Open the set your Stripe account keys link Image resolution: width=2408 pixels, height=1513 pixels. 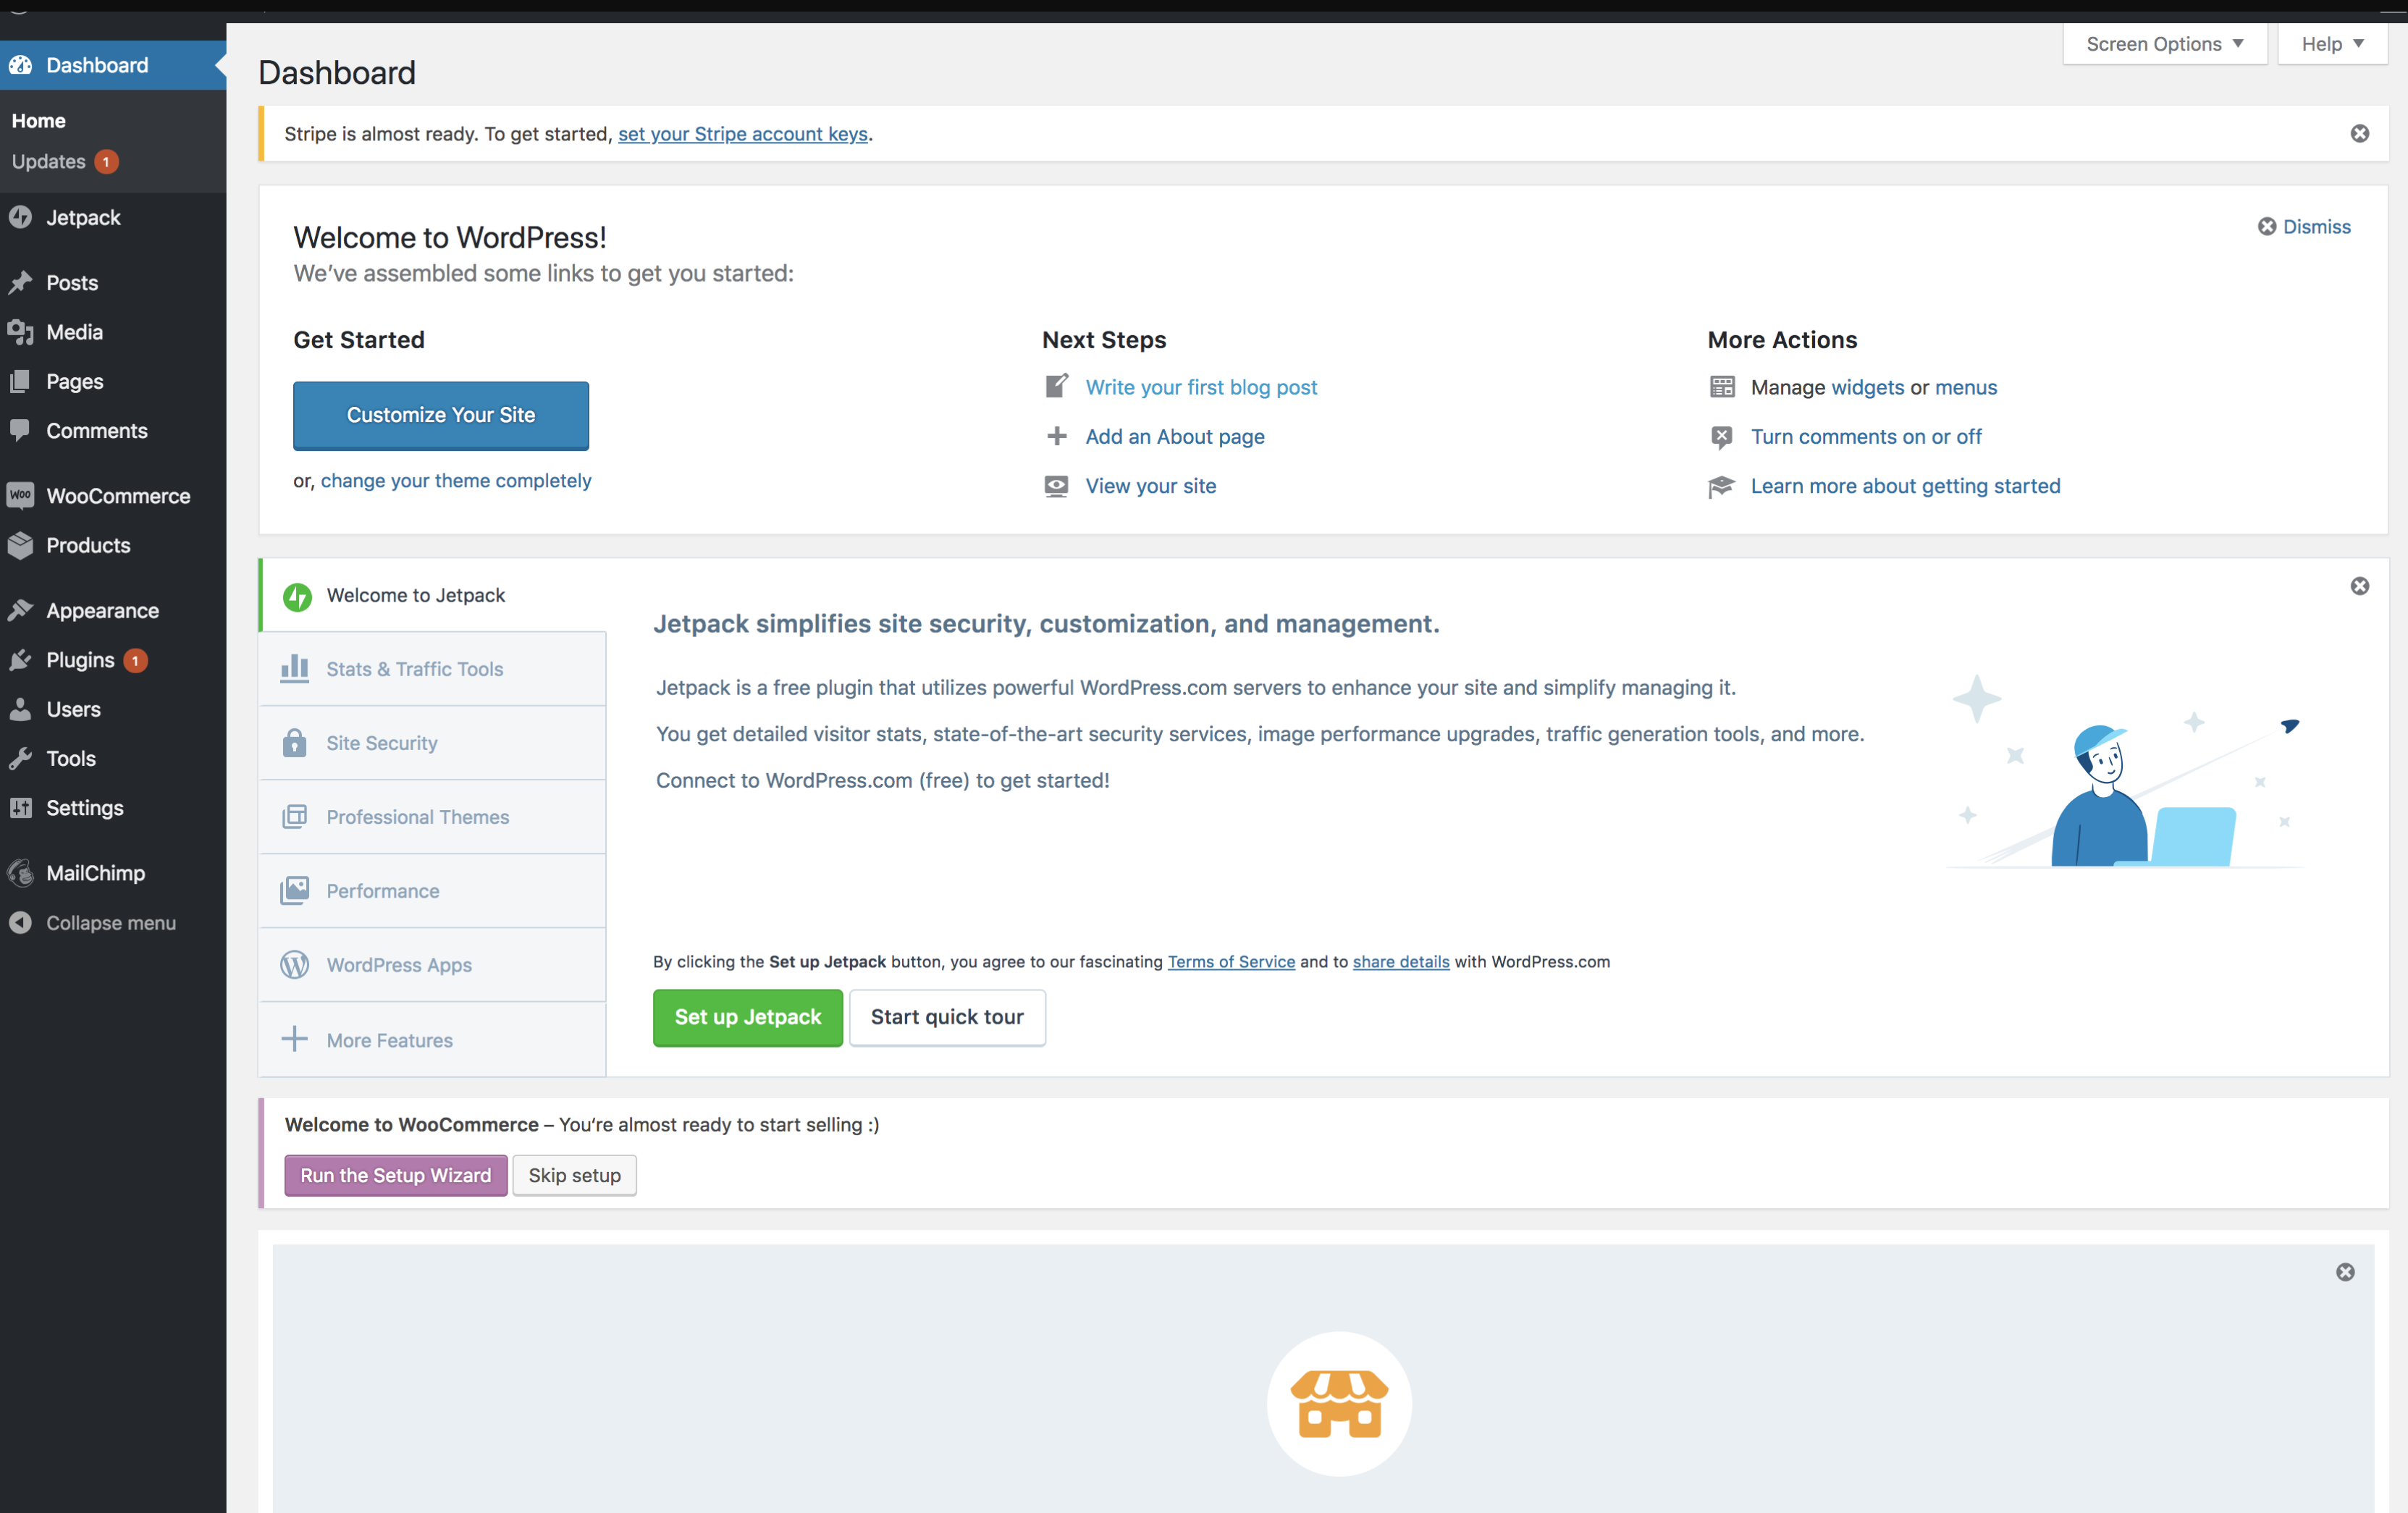(x=743, y=133)
